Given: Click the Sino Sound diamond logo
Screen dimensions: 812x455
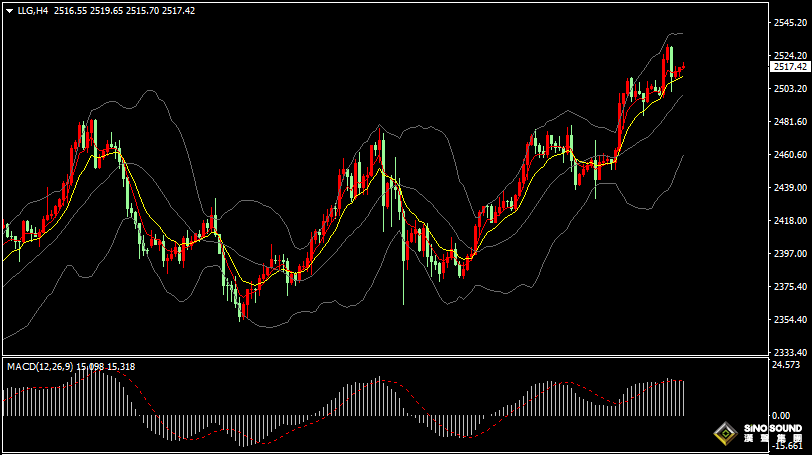Looking at the screenshot, I should click(724, 434).
